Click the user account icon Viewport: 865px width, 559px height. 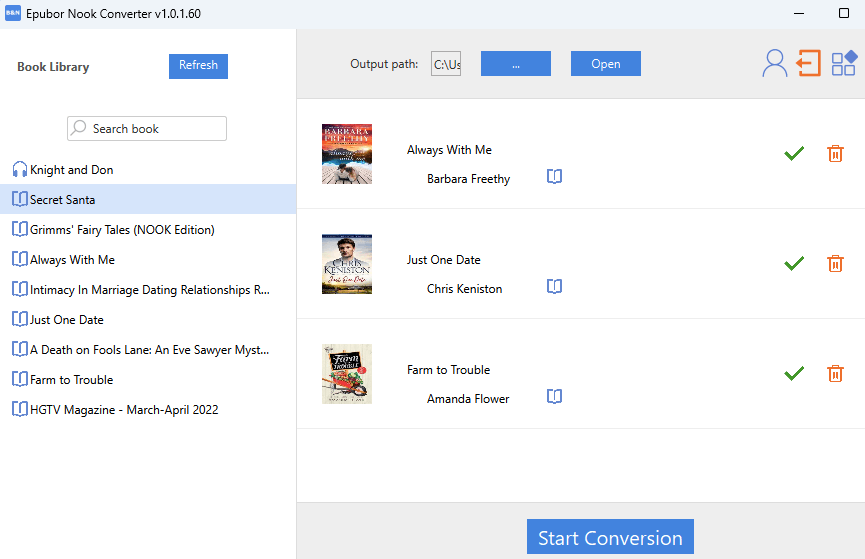pyautogui.click(x=775, y=63)
